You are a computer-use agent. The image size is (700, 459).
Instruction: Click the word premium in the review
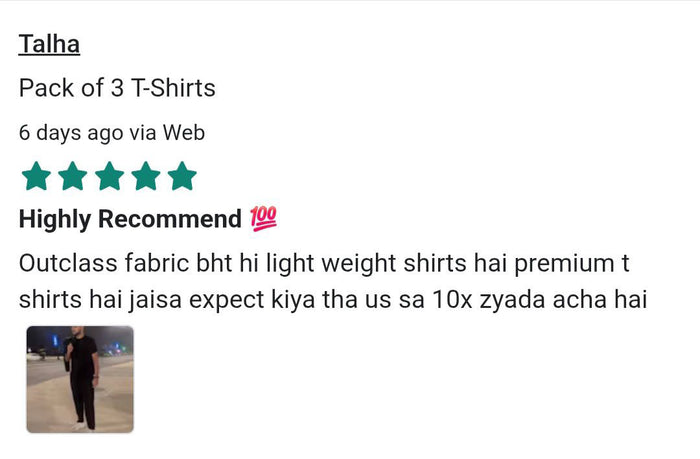tap(564, 264)
